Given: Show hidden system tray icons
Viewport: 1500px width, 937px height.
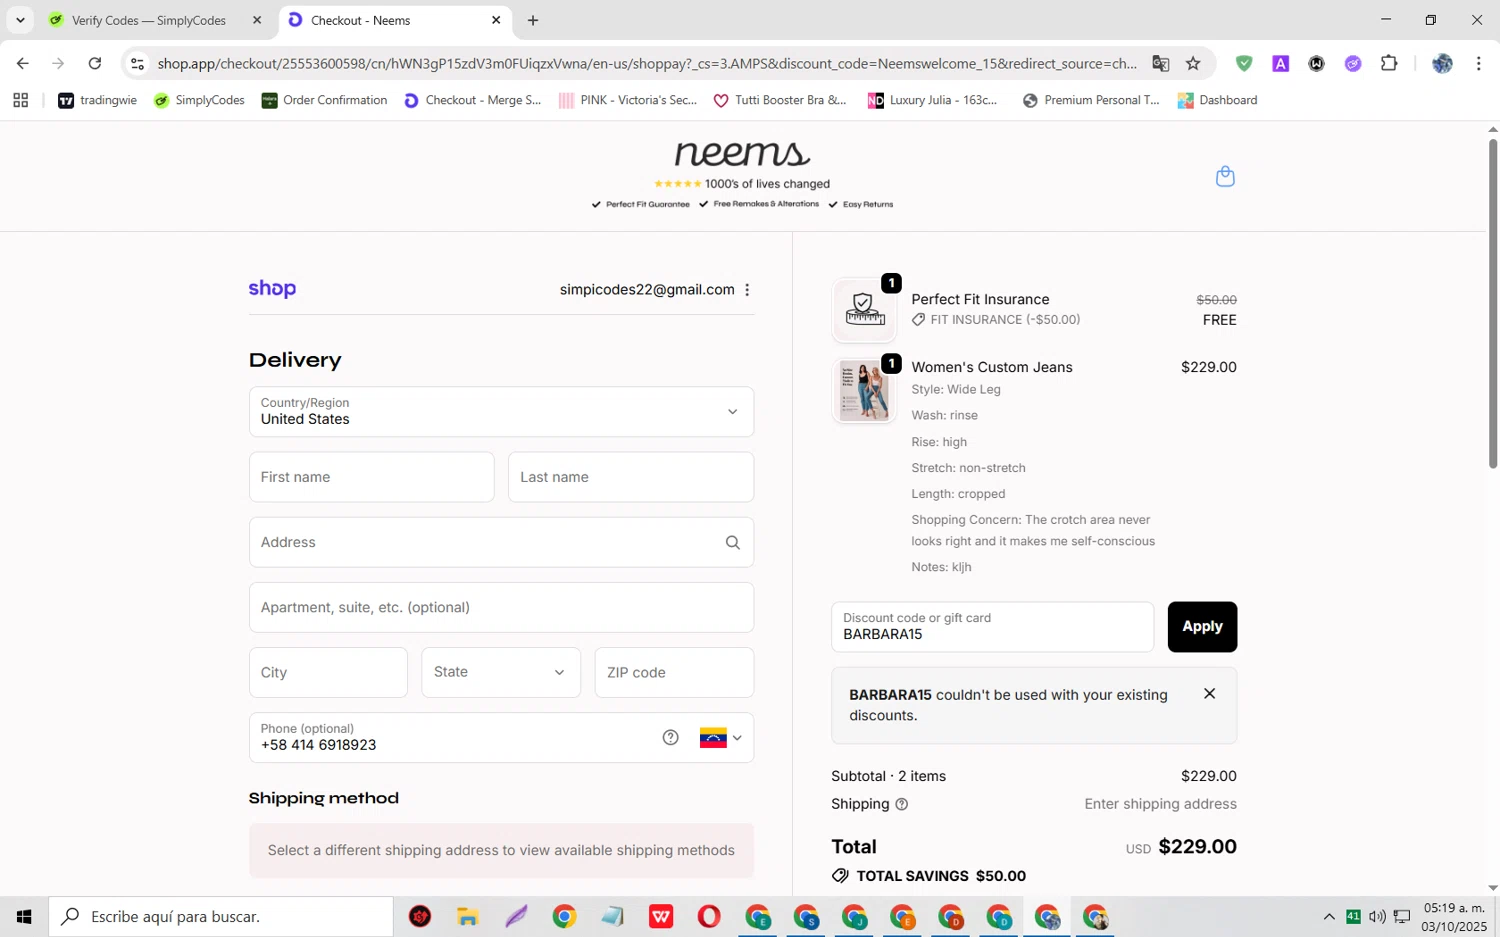Looking at the screenshot, I should [1328, 916].
